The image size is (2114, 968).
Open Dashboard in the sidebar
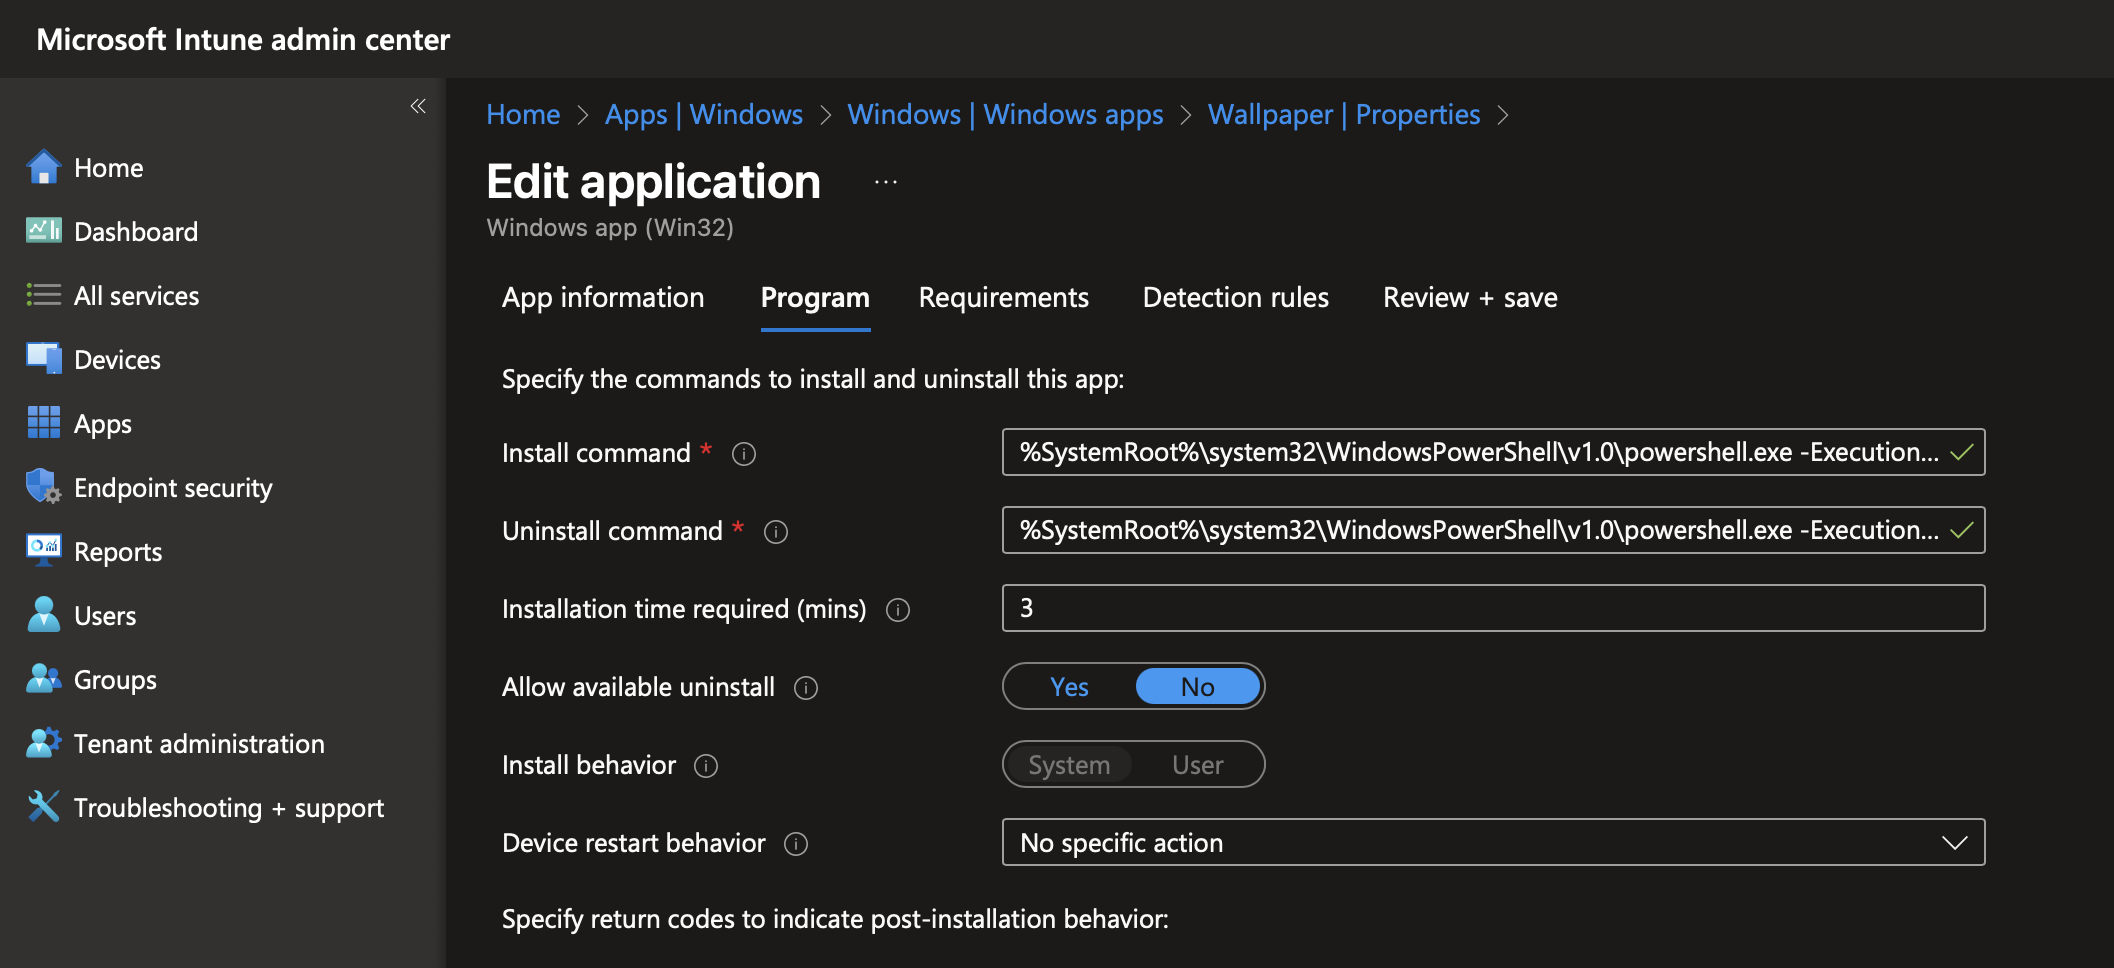point(136,232)
